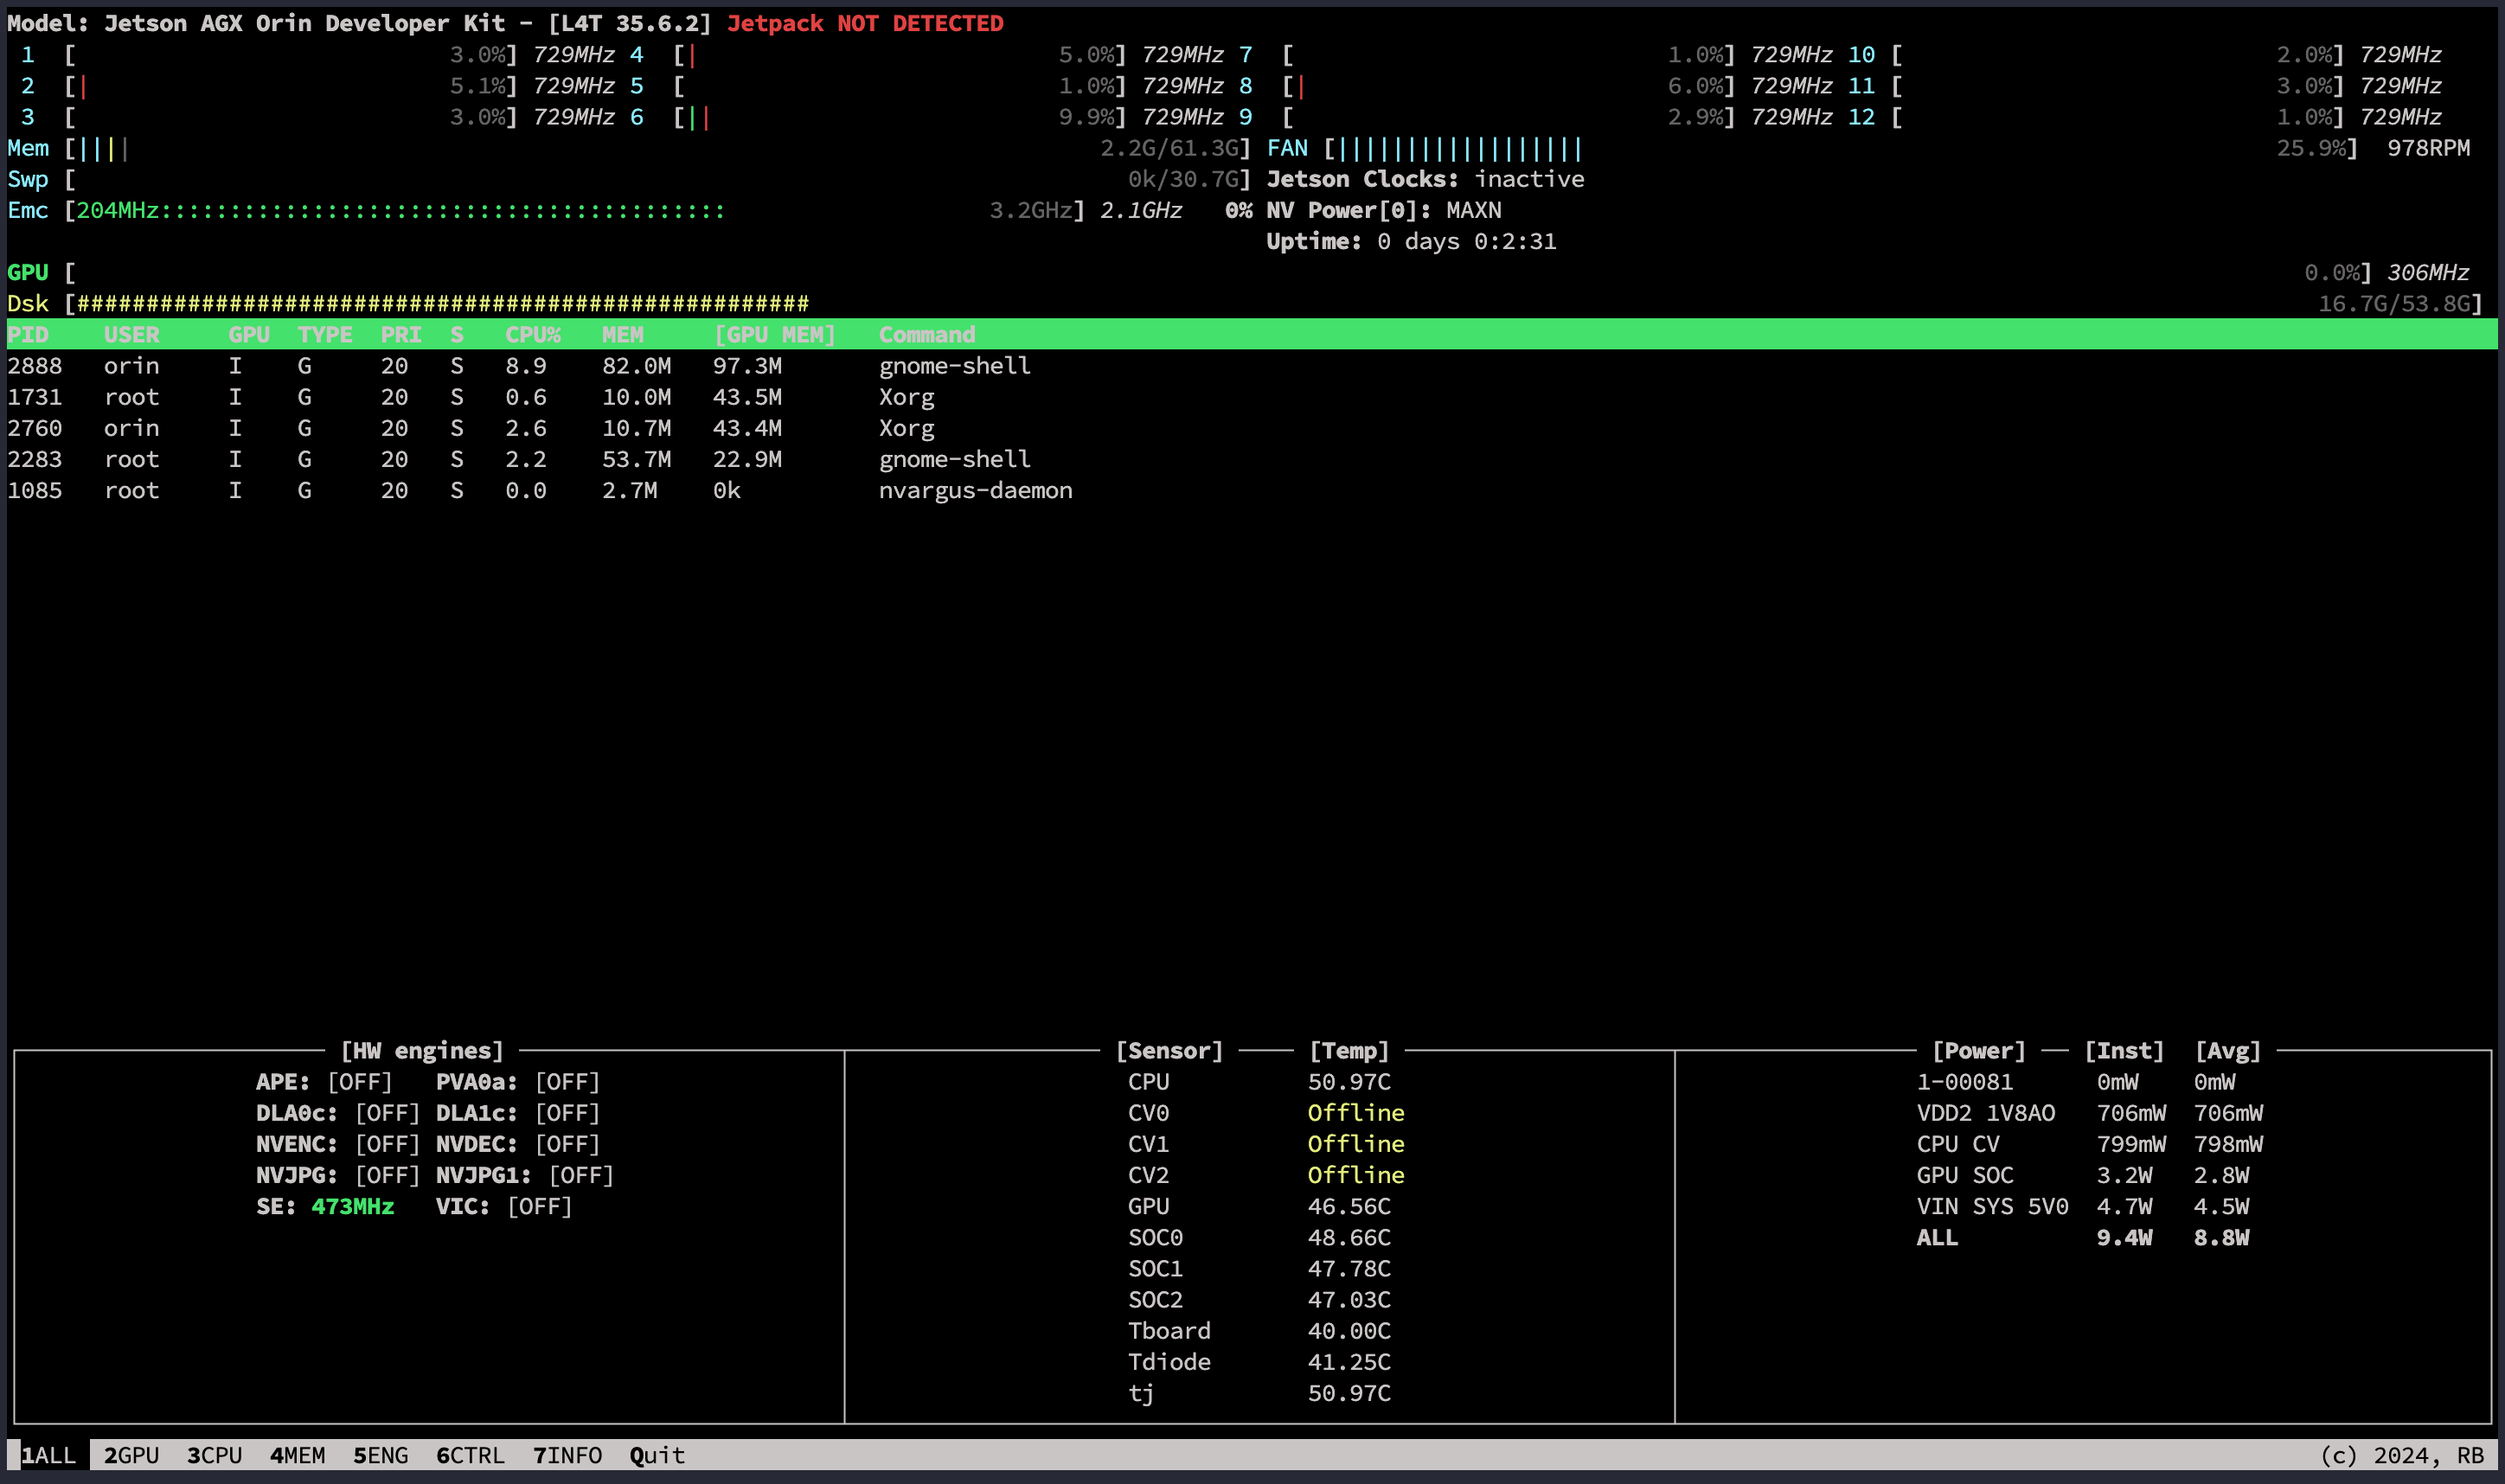Click the GPU SOC power row
Screen dimensions: 2505x1484
pos(2082,1175)
